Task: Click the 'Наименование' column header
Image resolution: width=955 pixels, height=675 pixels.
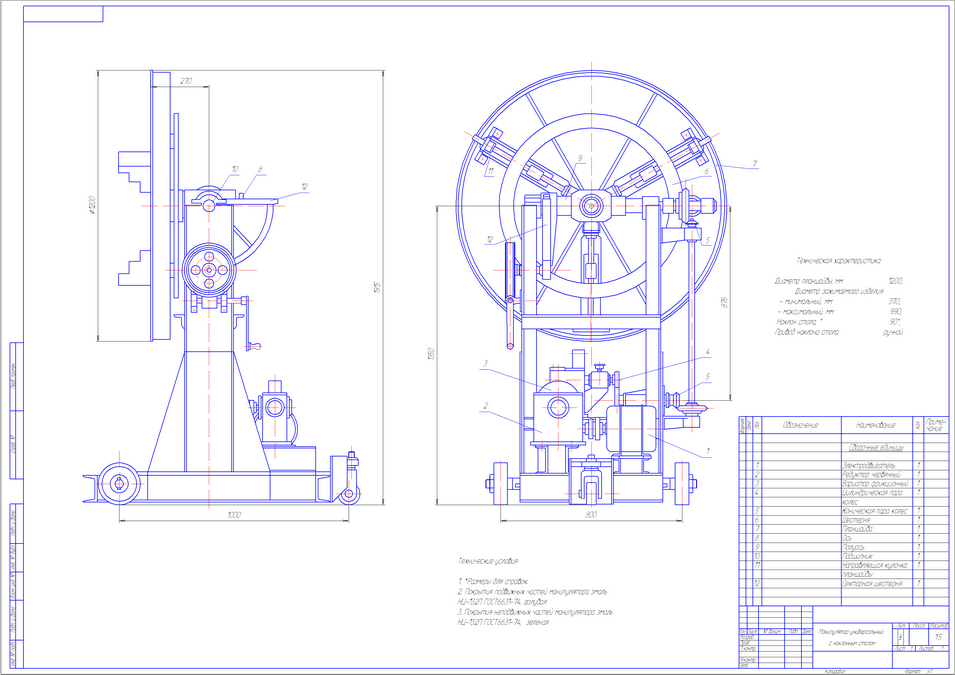Action: pos(875,425)
